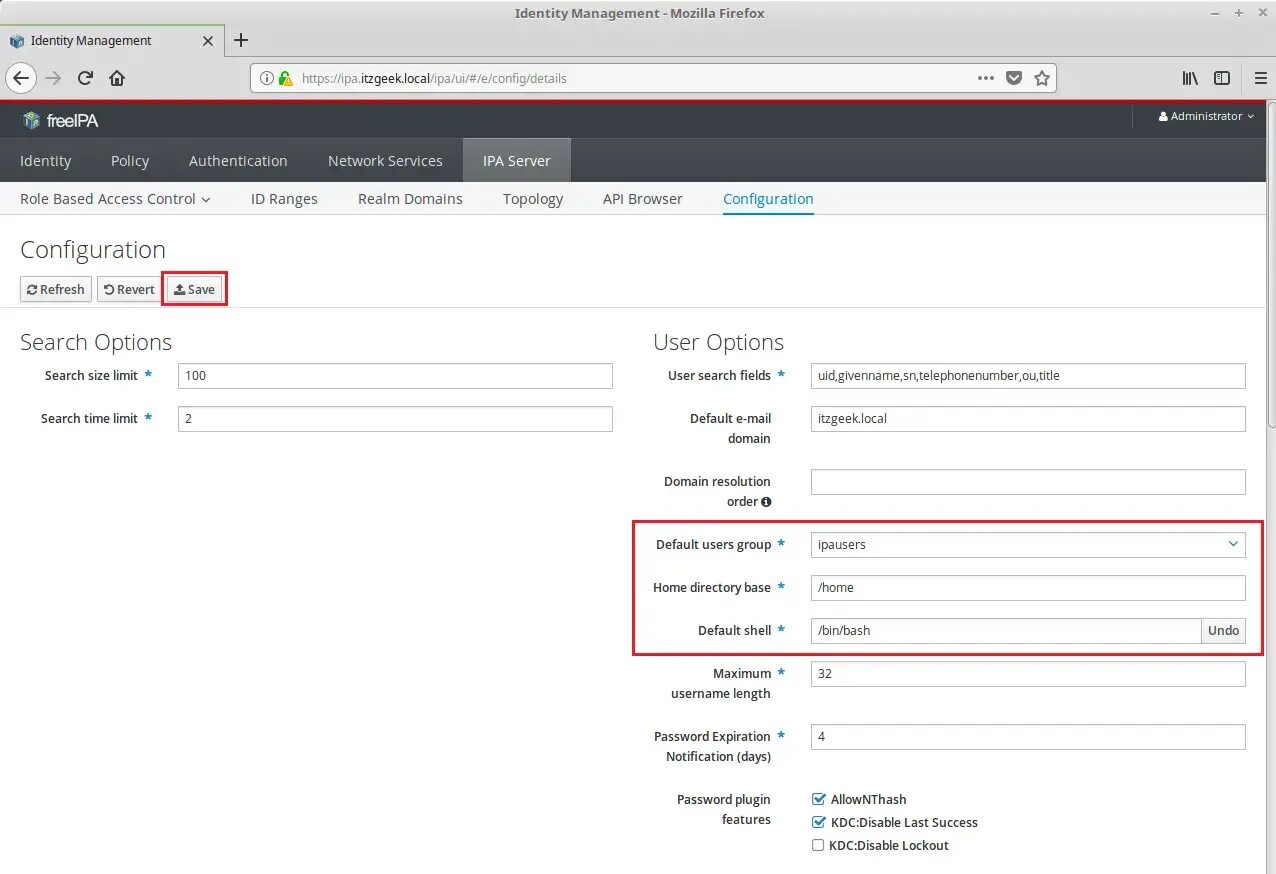Open the Firefox Library icon
Image resolution: width=1276 pixels, height=874 pixels.
[1190, 78]
